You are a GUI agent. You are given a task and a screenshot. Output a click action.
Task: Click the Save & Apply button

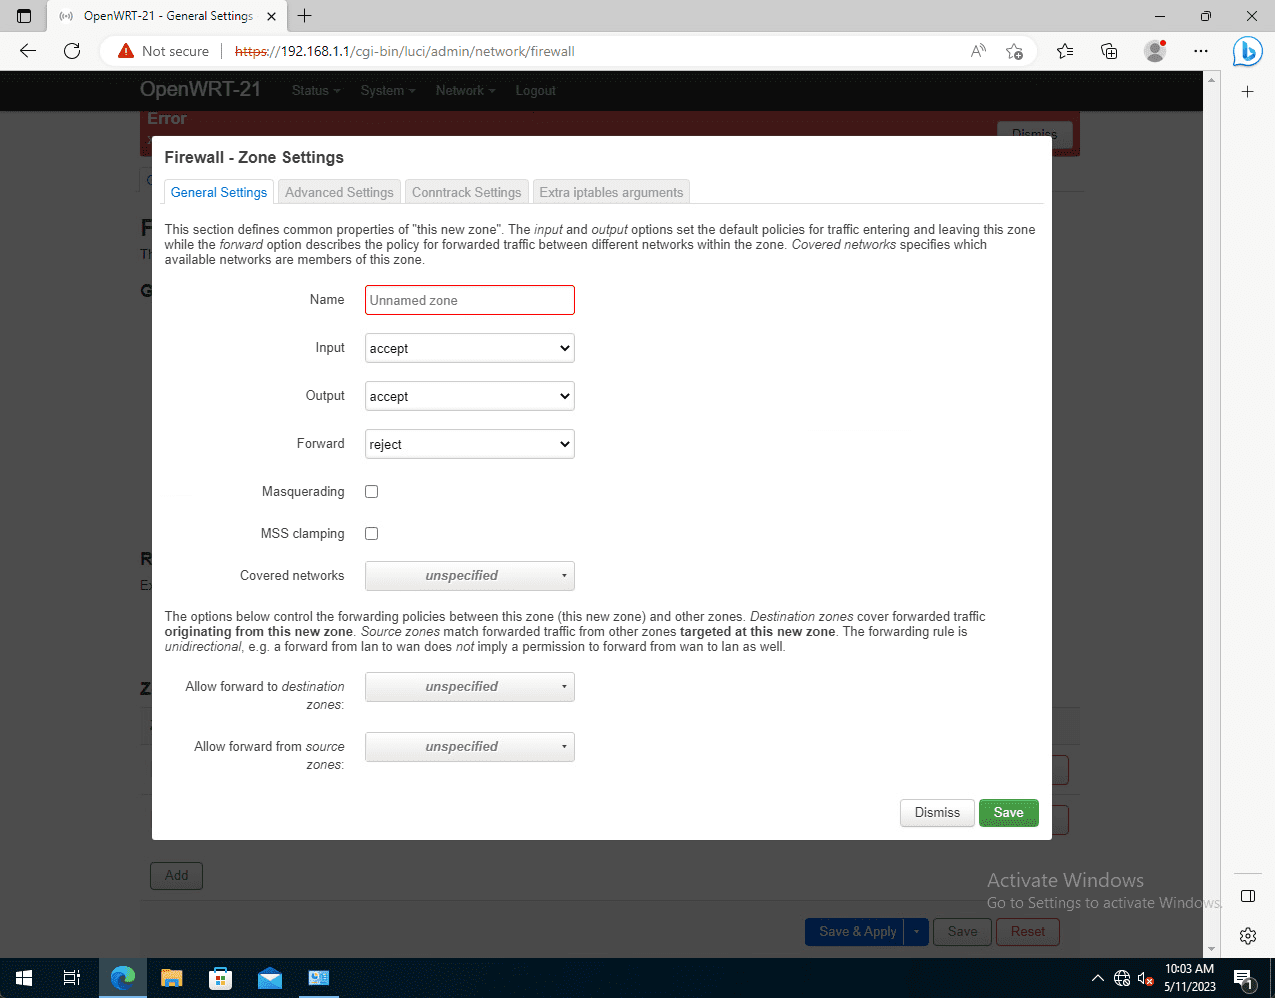(856, 932)
